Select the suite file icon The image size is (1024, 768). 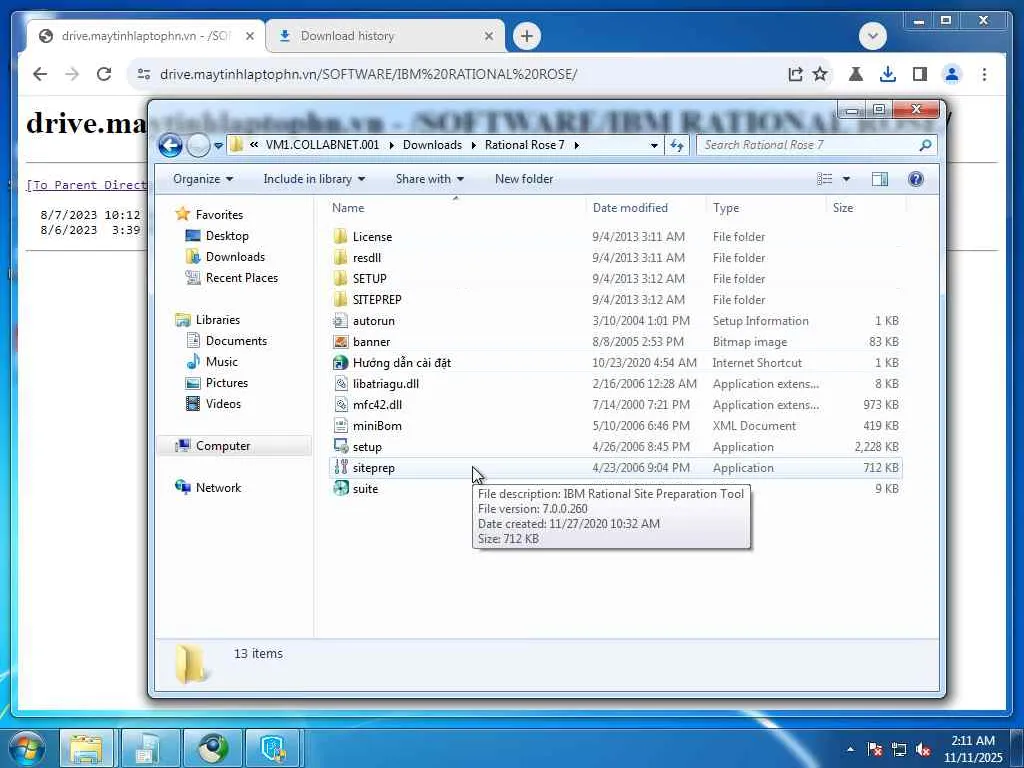[340, 488]
